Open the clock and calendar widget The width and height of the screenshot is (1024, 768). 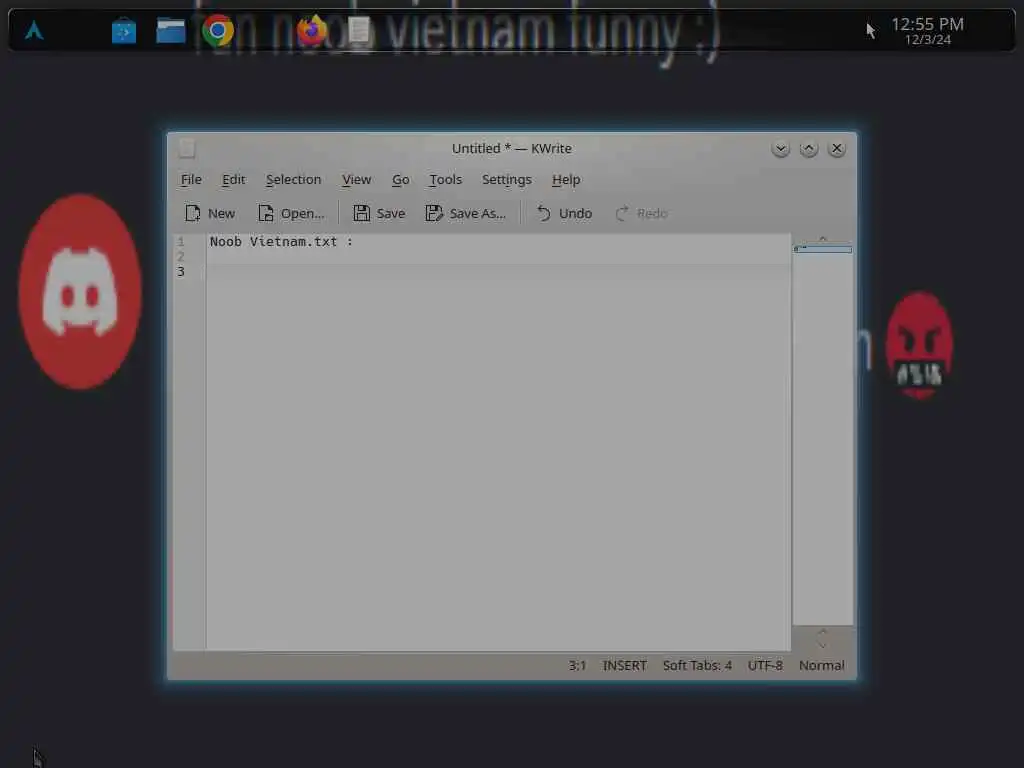point(927,30)
